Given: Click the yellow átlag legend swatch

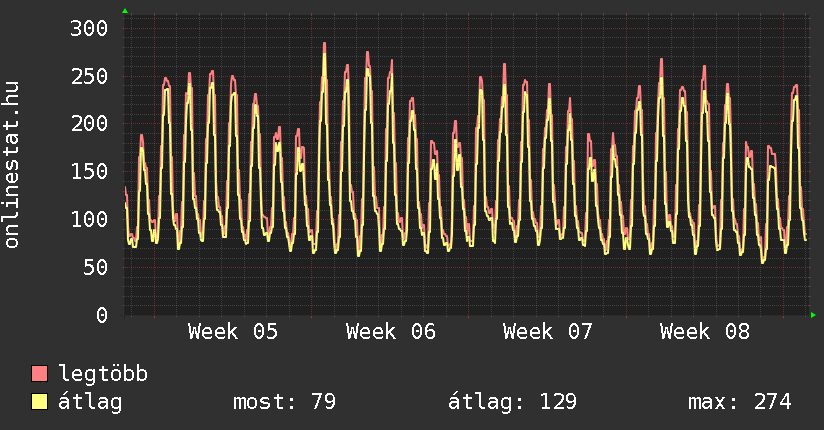Looking at the screenshot, I should (40, 402).
